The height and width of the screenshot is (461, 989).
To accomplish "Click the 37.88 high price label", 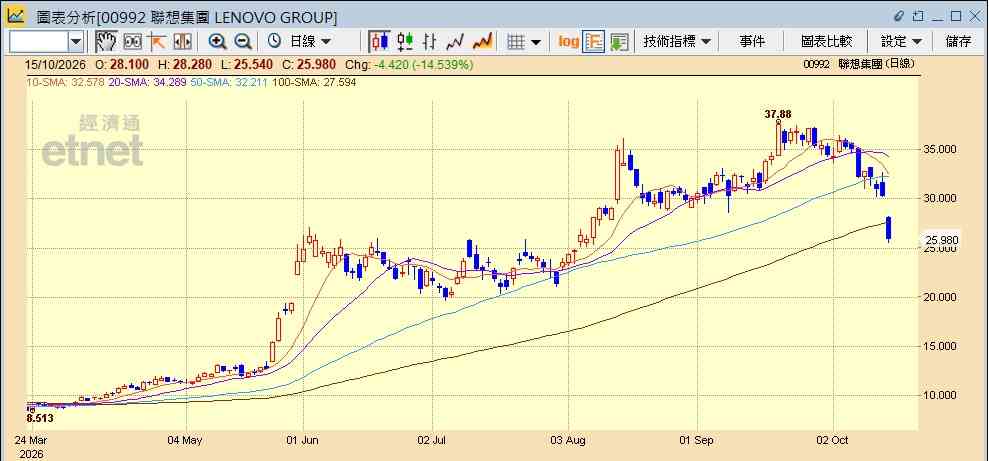I will [x=778, y=114].
